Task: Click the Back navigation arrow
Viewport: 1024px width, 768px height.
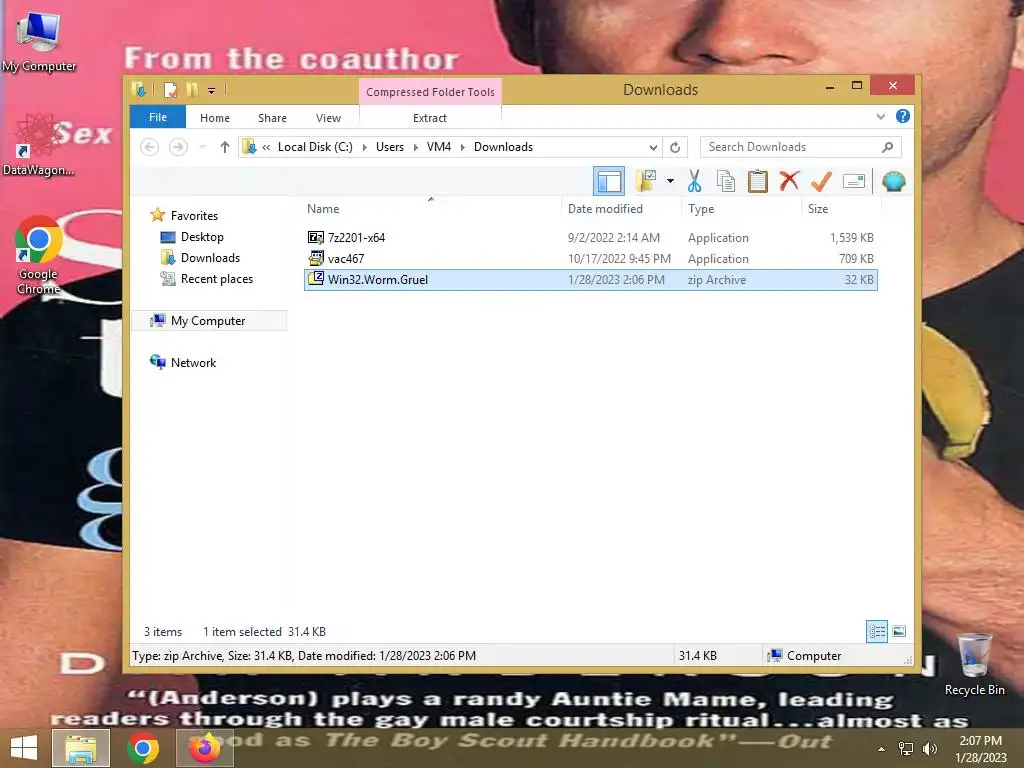Action: (x=150, y=147)
